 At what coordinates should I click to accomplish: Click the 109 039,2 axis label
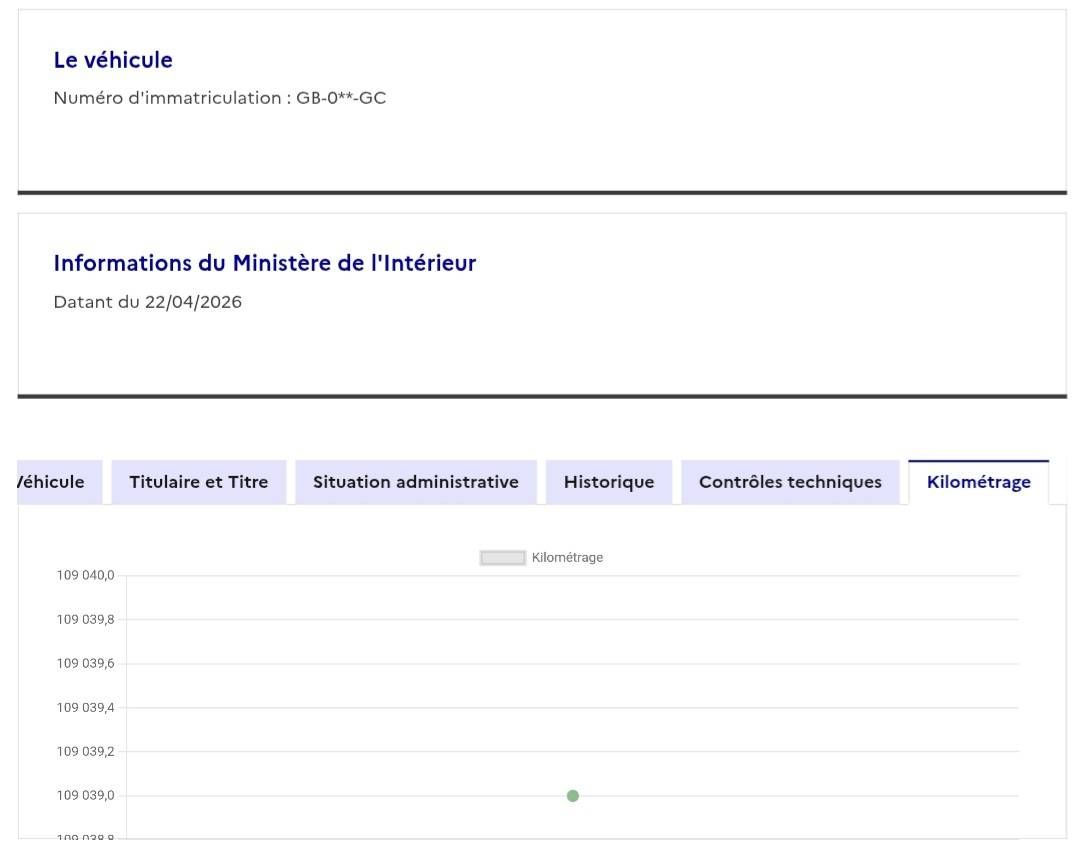pyautogui.click(x=85, y=752)
